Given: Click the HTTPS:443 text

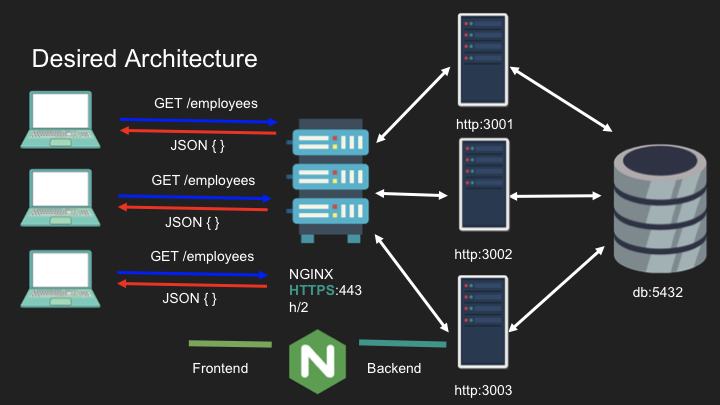Looking at the screenshot, I should pyautogui.click(x=325, y=290).
